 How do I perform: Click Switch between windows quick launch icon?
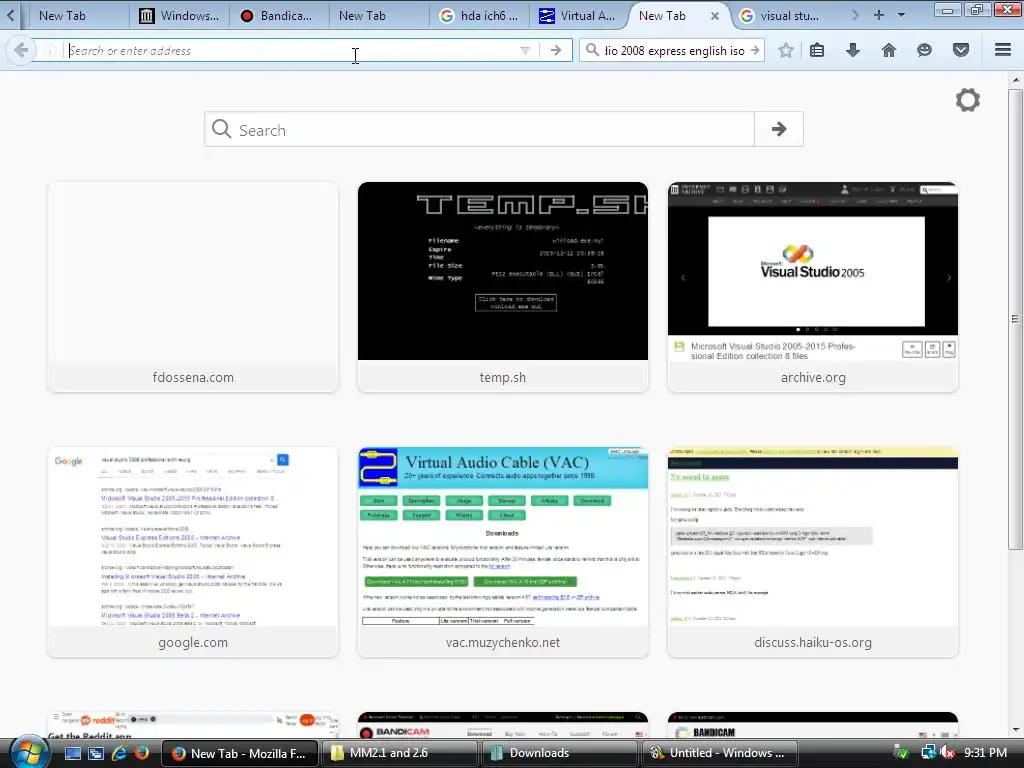coord(96,753)
